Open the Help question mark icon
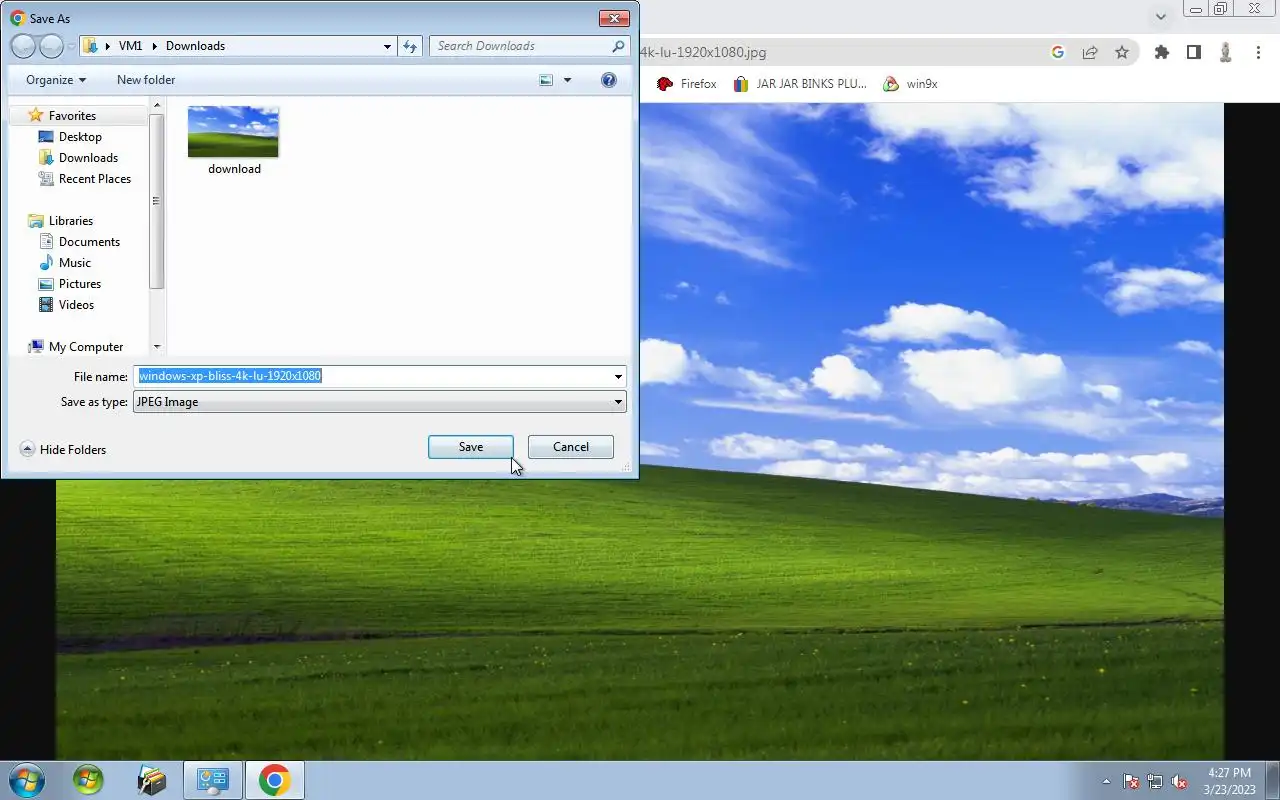1280x800 pixels. point(609,80)
